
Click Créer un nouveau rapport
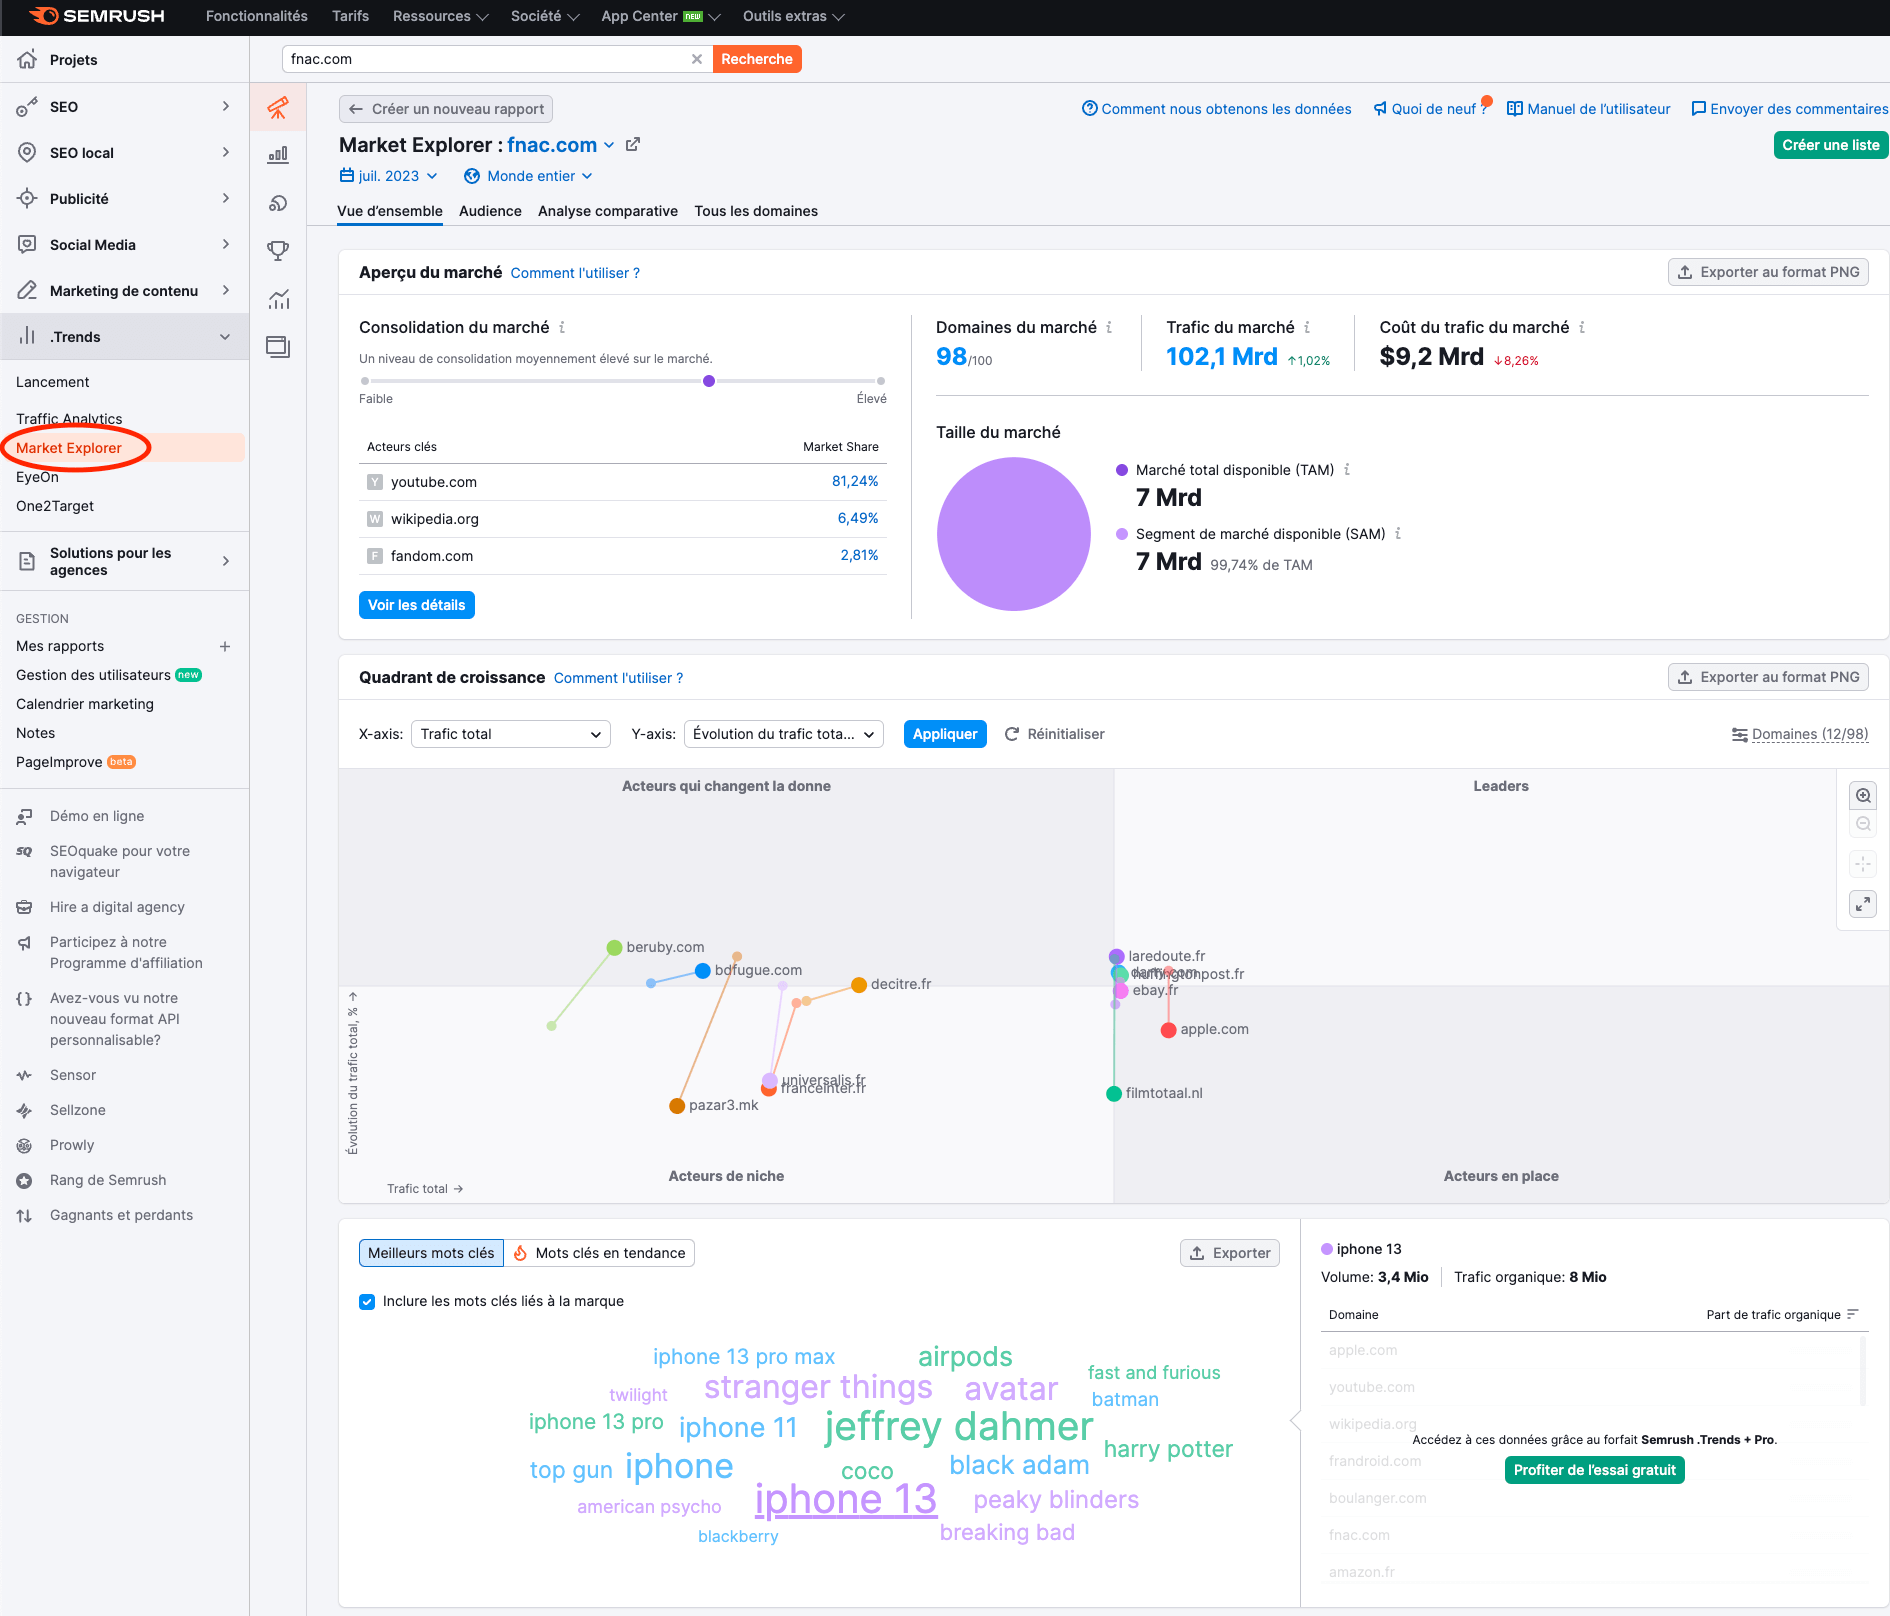(446, 109)
